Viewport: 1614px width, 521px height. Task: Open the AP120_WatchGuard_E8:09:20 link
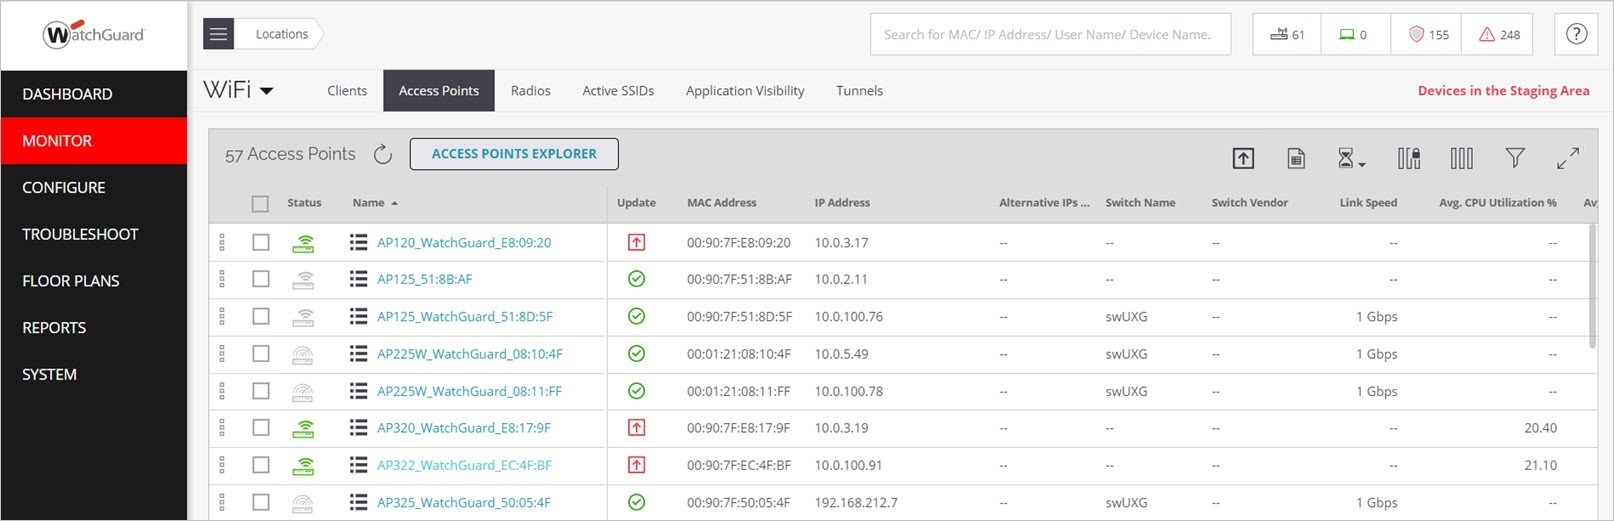(464, 242)
